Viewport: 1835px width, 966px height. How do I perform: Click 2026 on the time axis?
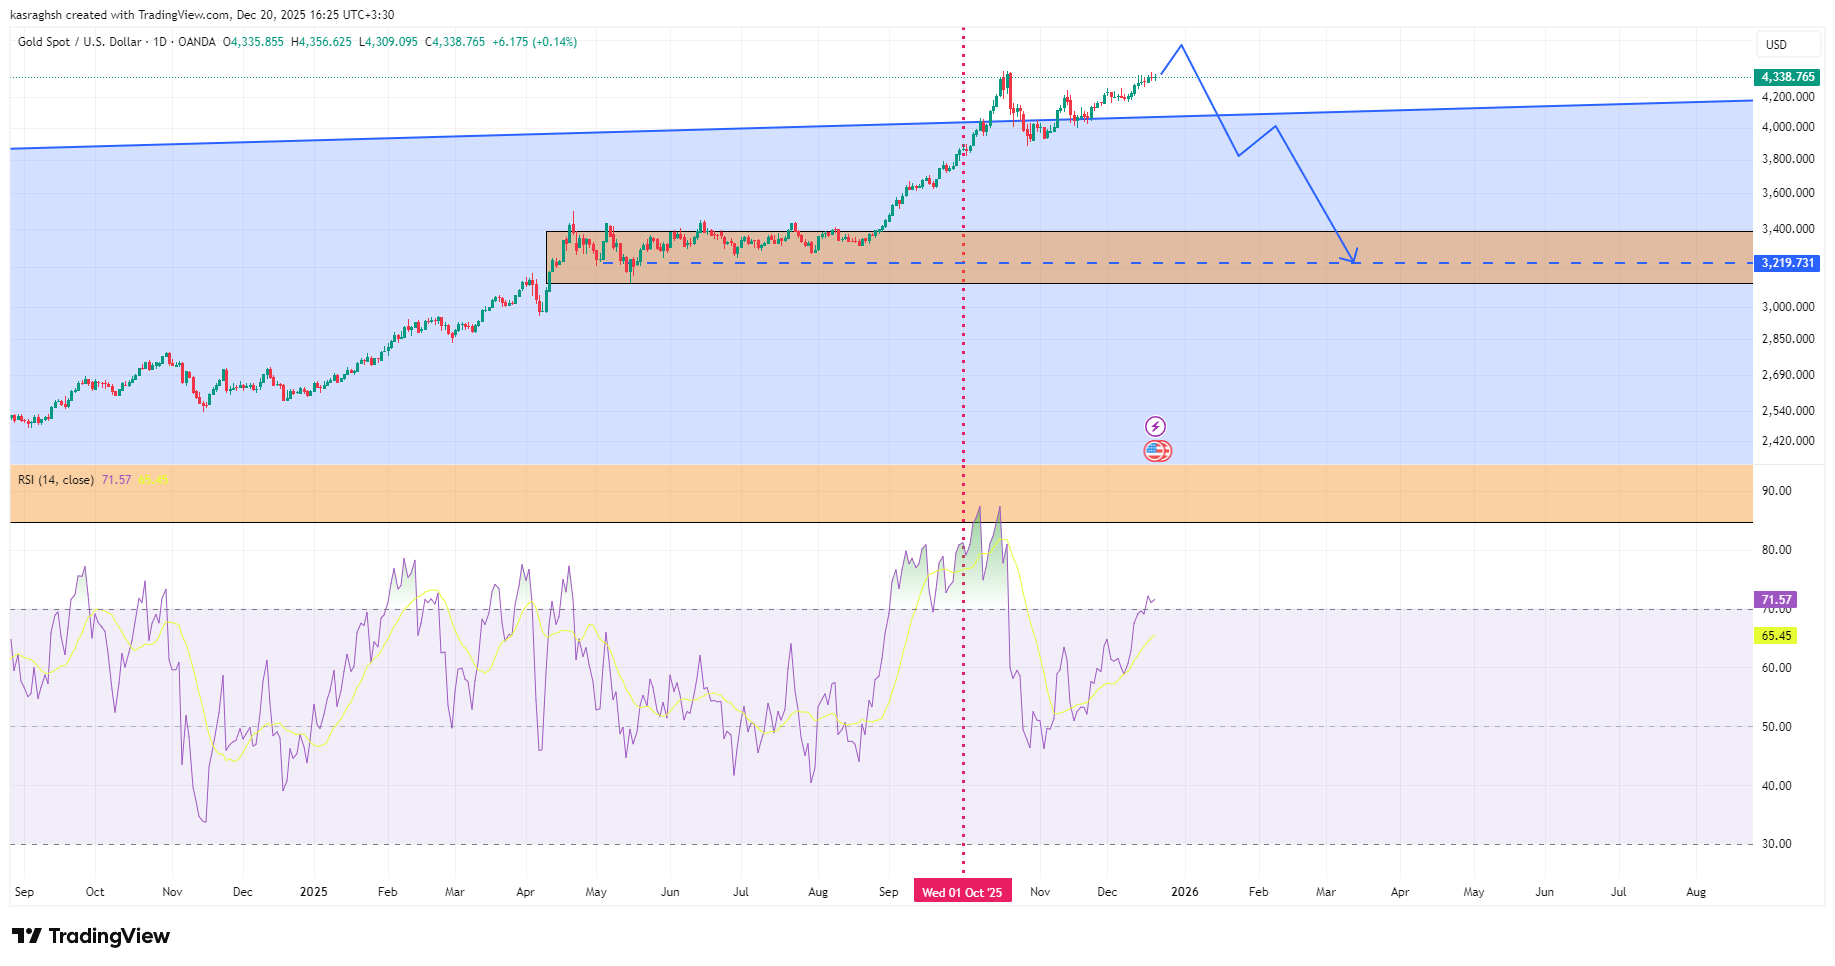point(1184,892)
